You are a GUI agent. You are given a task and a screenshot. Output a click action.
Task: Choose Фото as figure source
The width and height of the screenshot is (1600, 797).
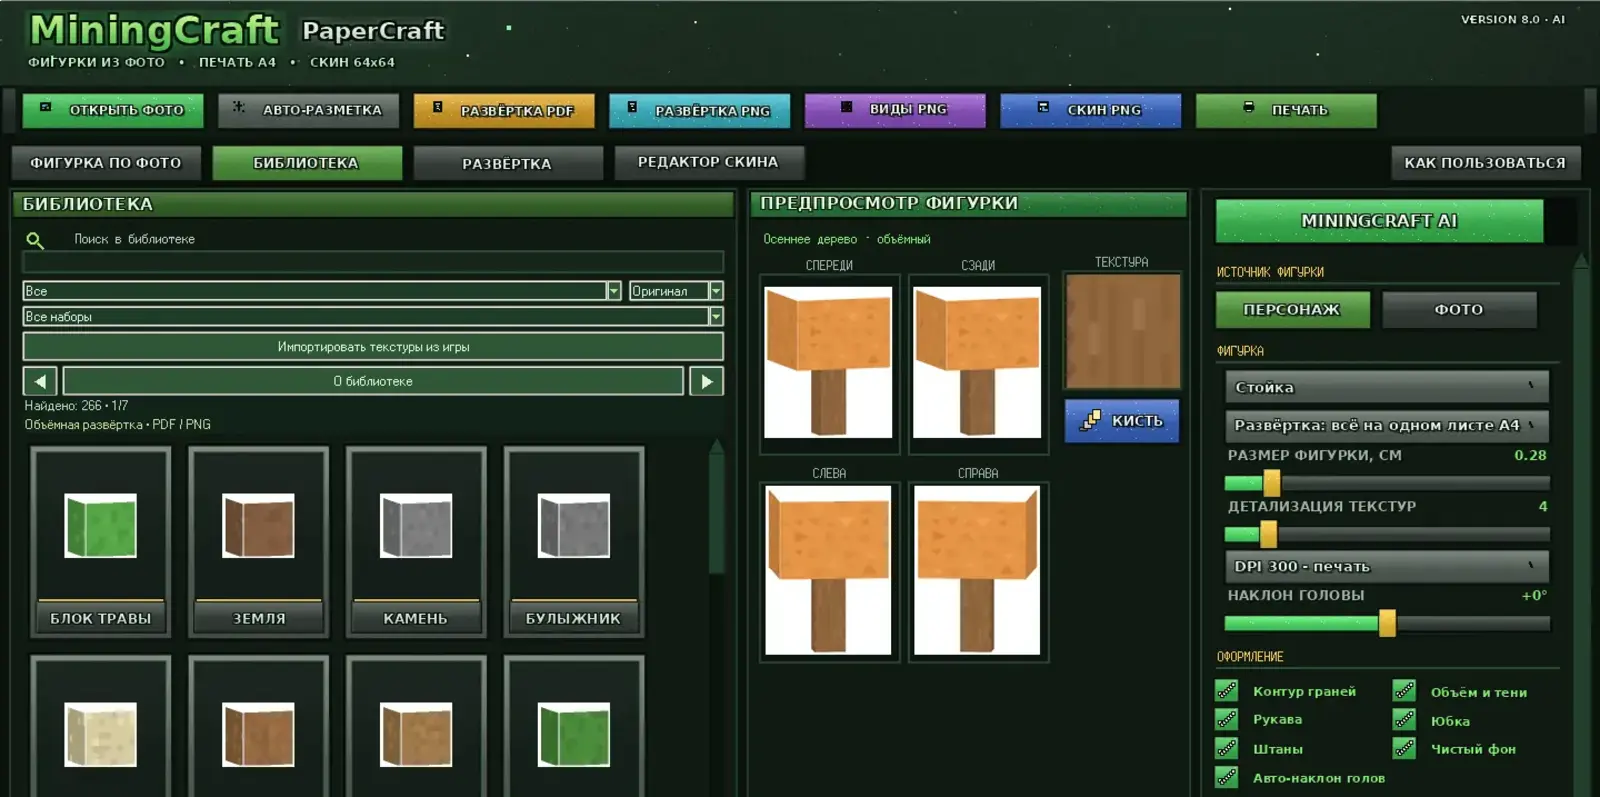(1459, 310)
